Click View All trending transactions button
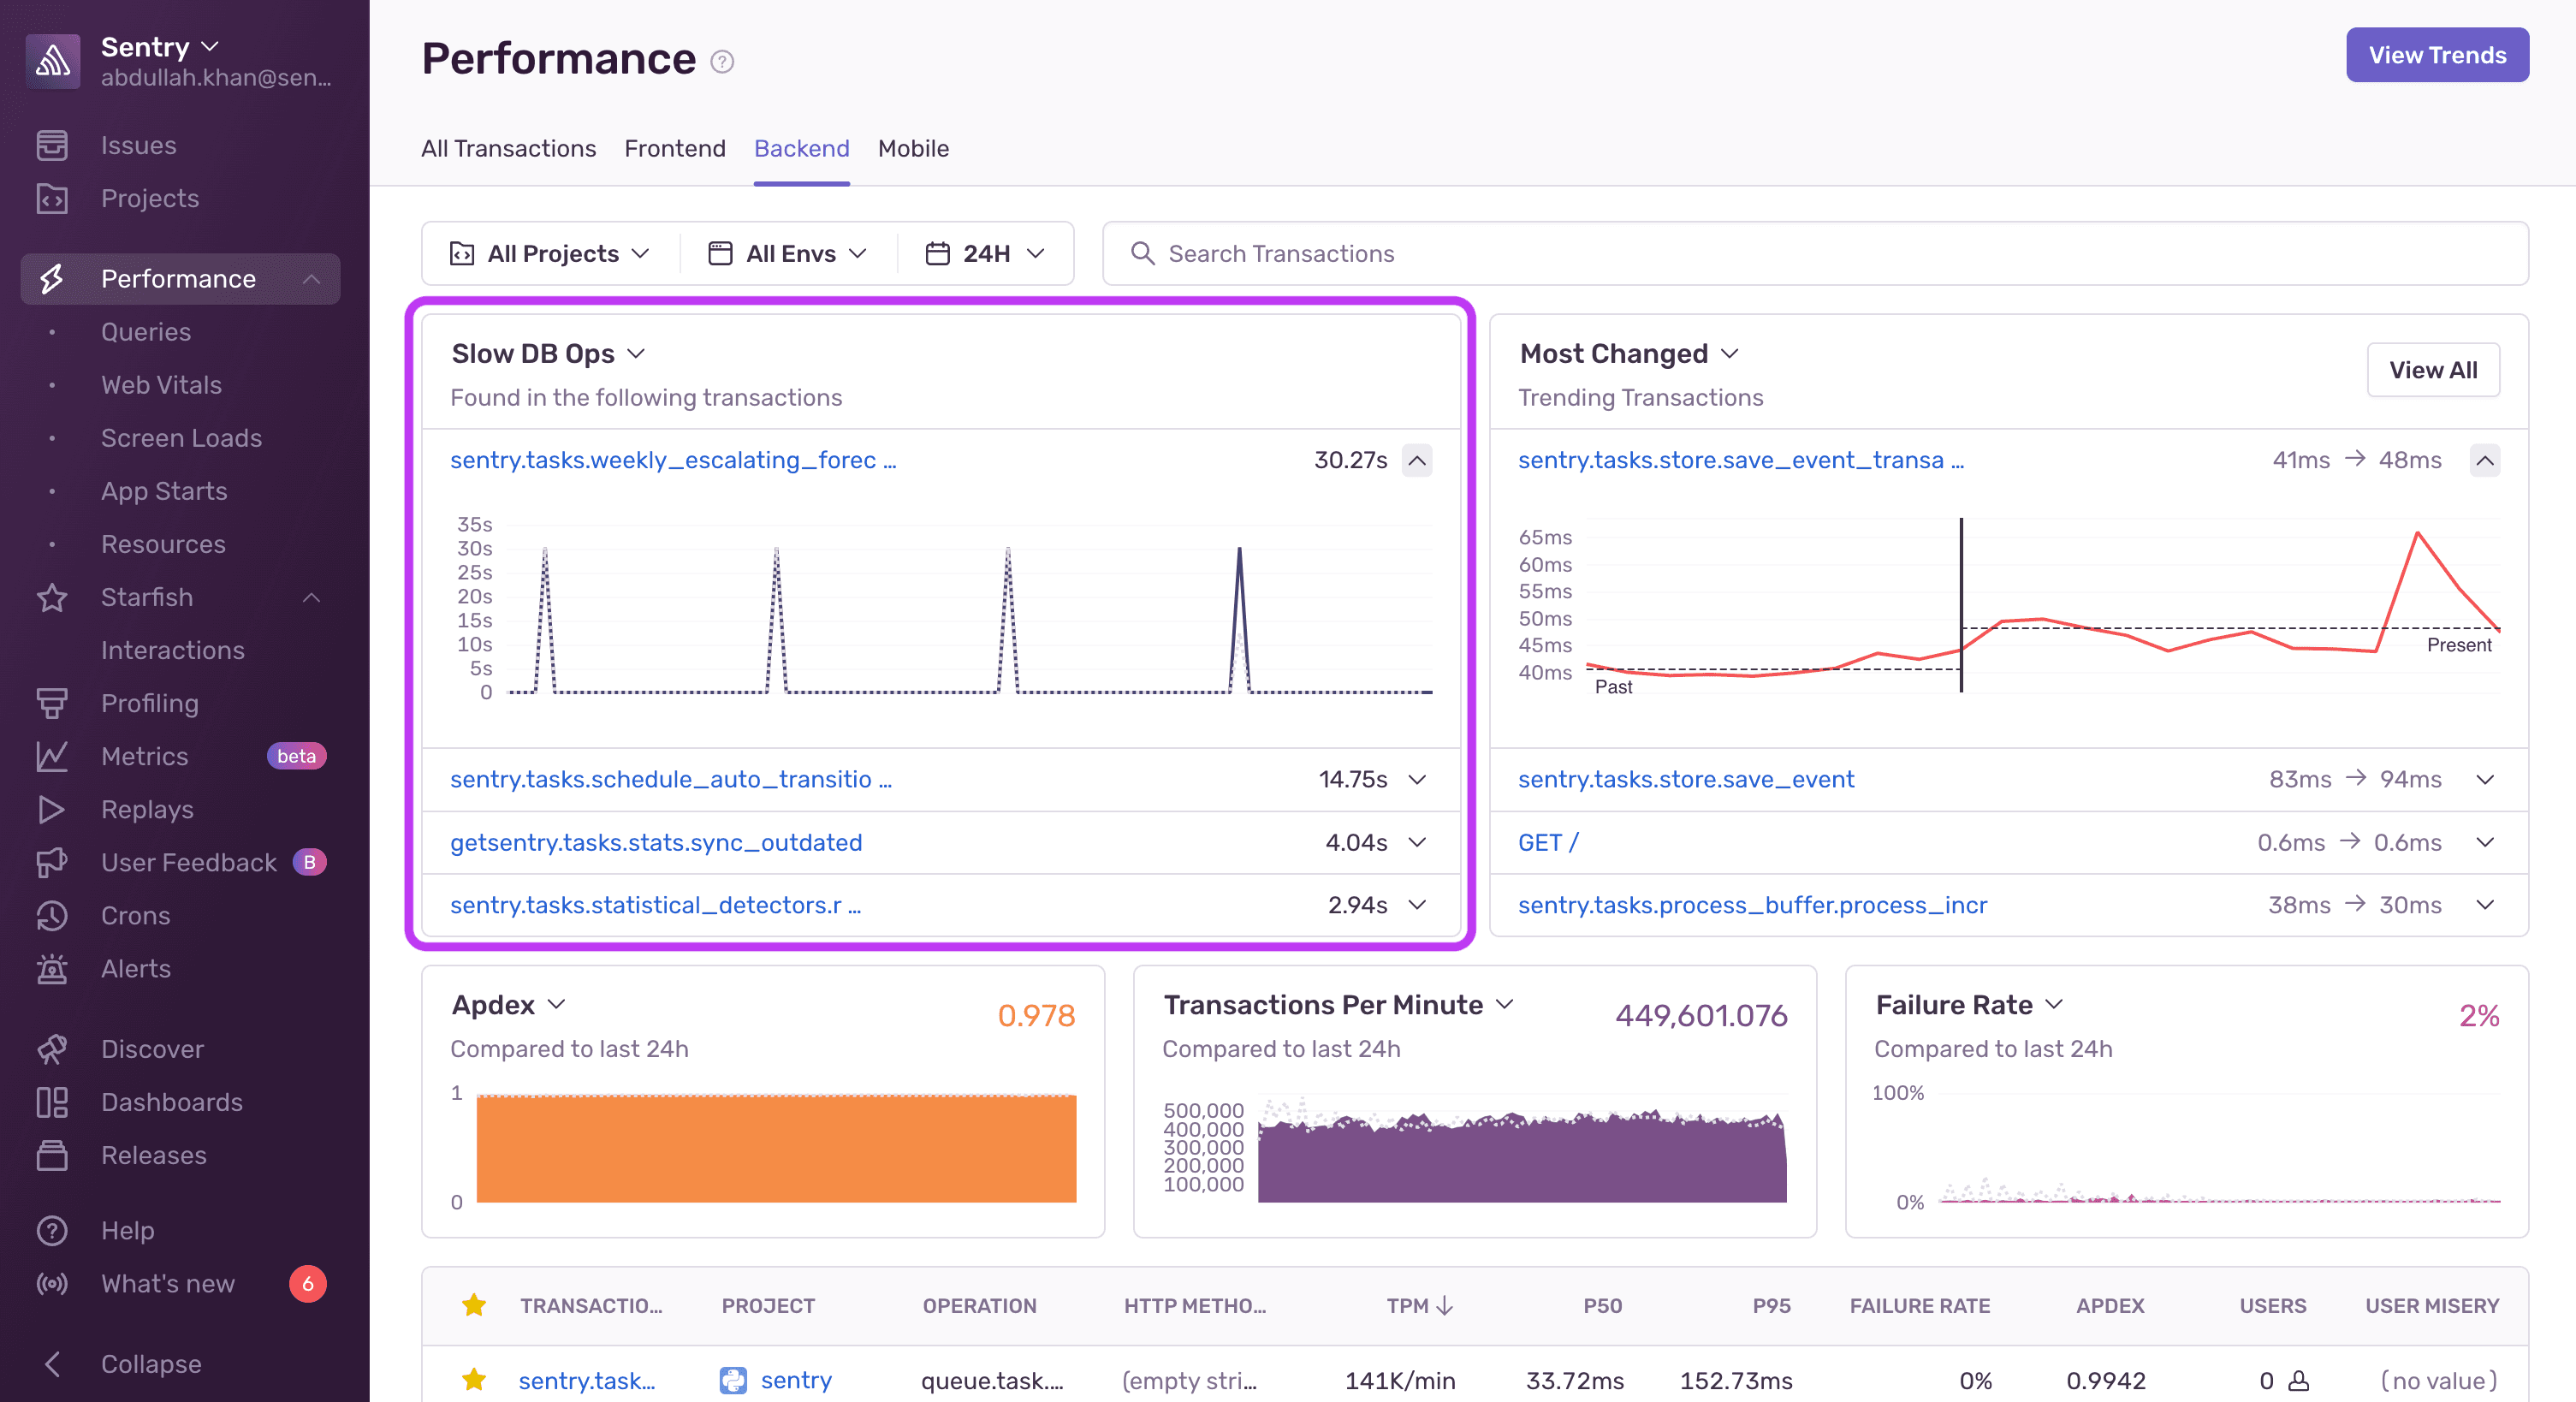The height and width of the screenshot is (1402, 2576). tap(2431, 368)
